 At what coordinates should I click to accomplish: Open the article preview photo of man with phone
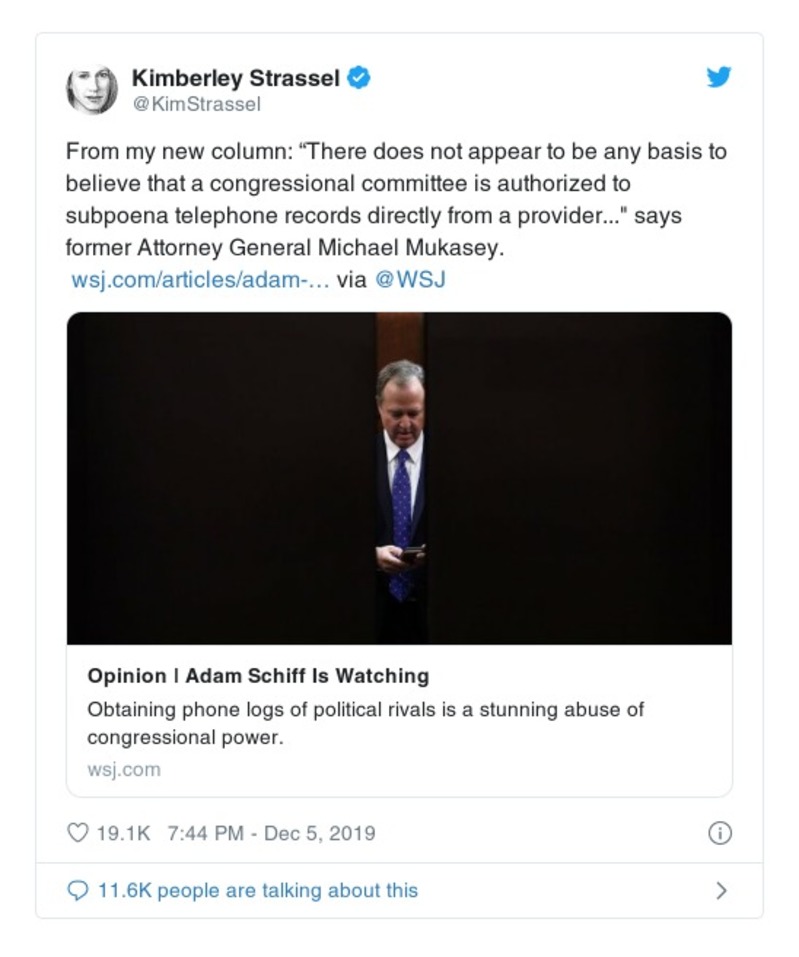click(x=399, y=478)
